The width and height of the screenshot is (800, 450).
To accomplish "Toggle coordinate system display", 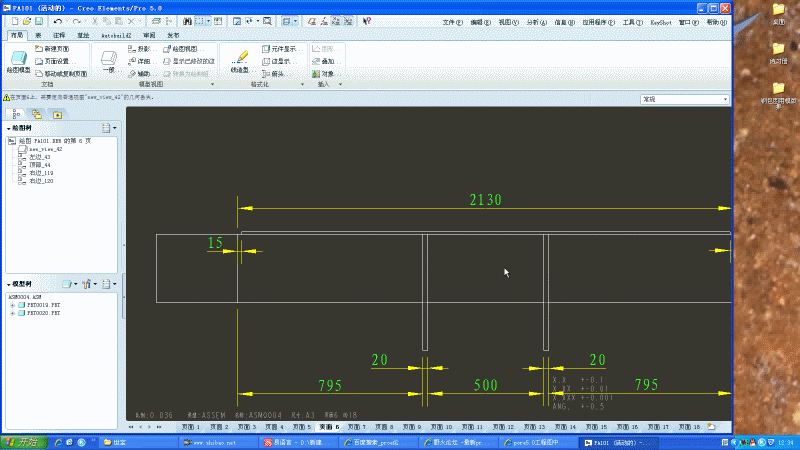I will click(x=348, y=21).
